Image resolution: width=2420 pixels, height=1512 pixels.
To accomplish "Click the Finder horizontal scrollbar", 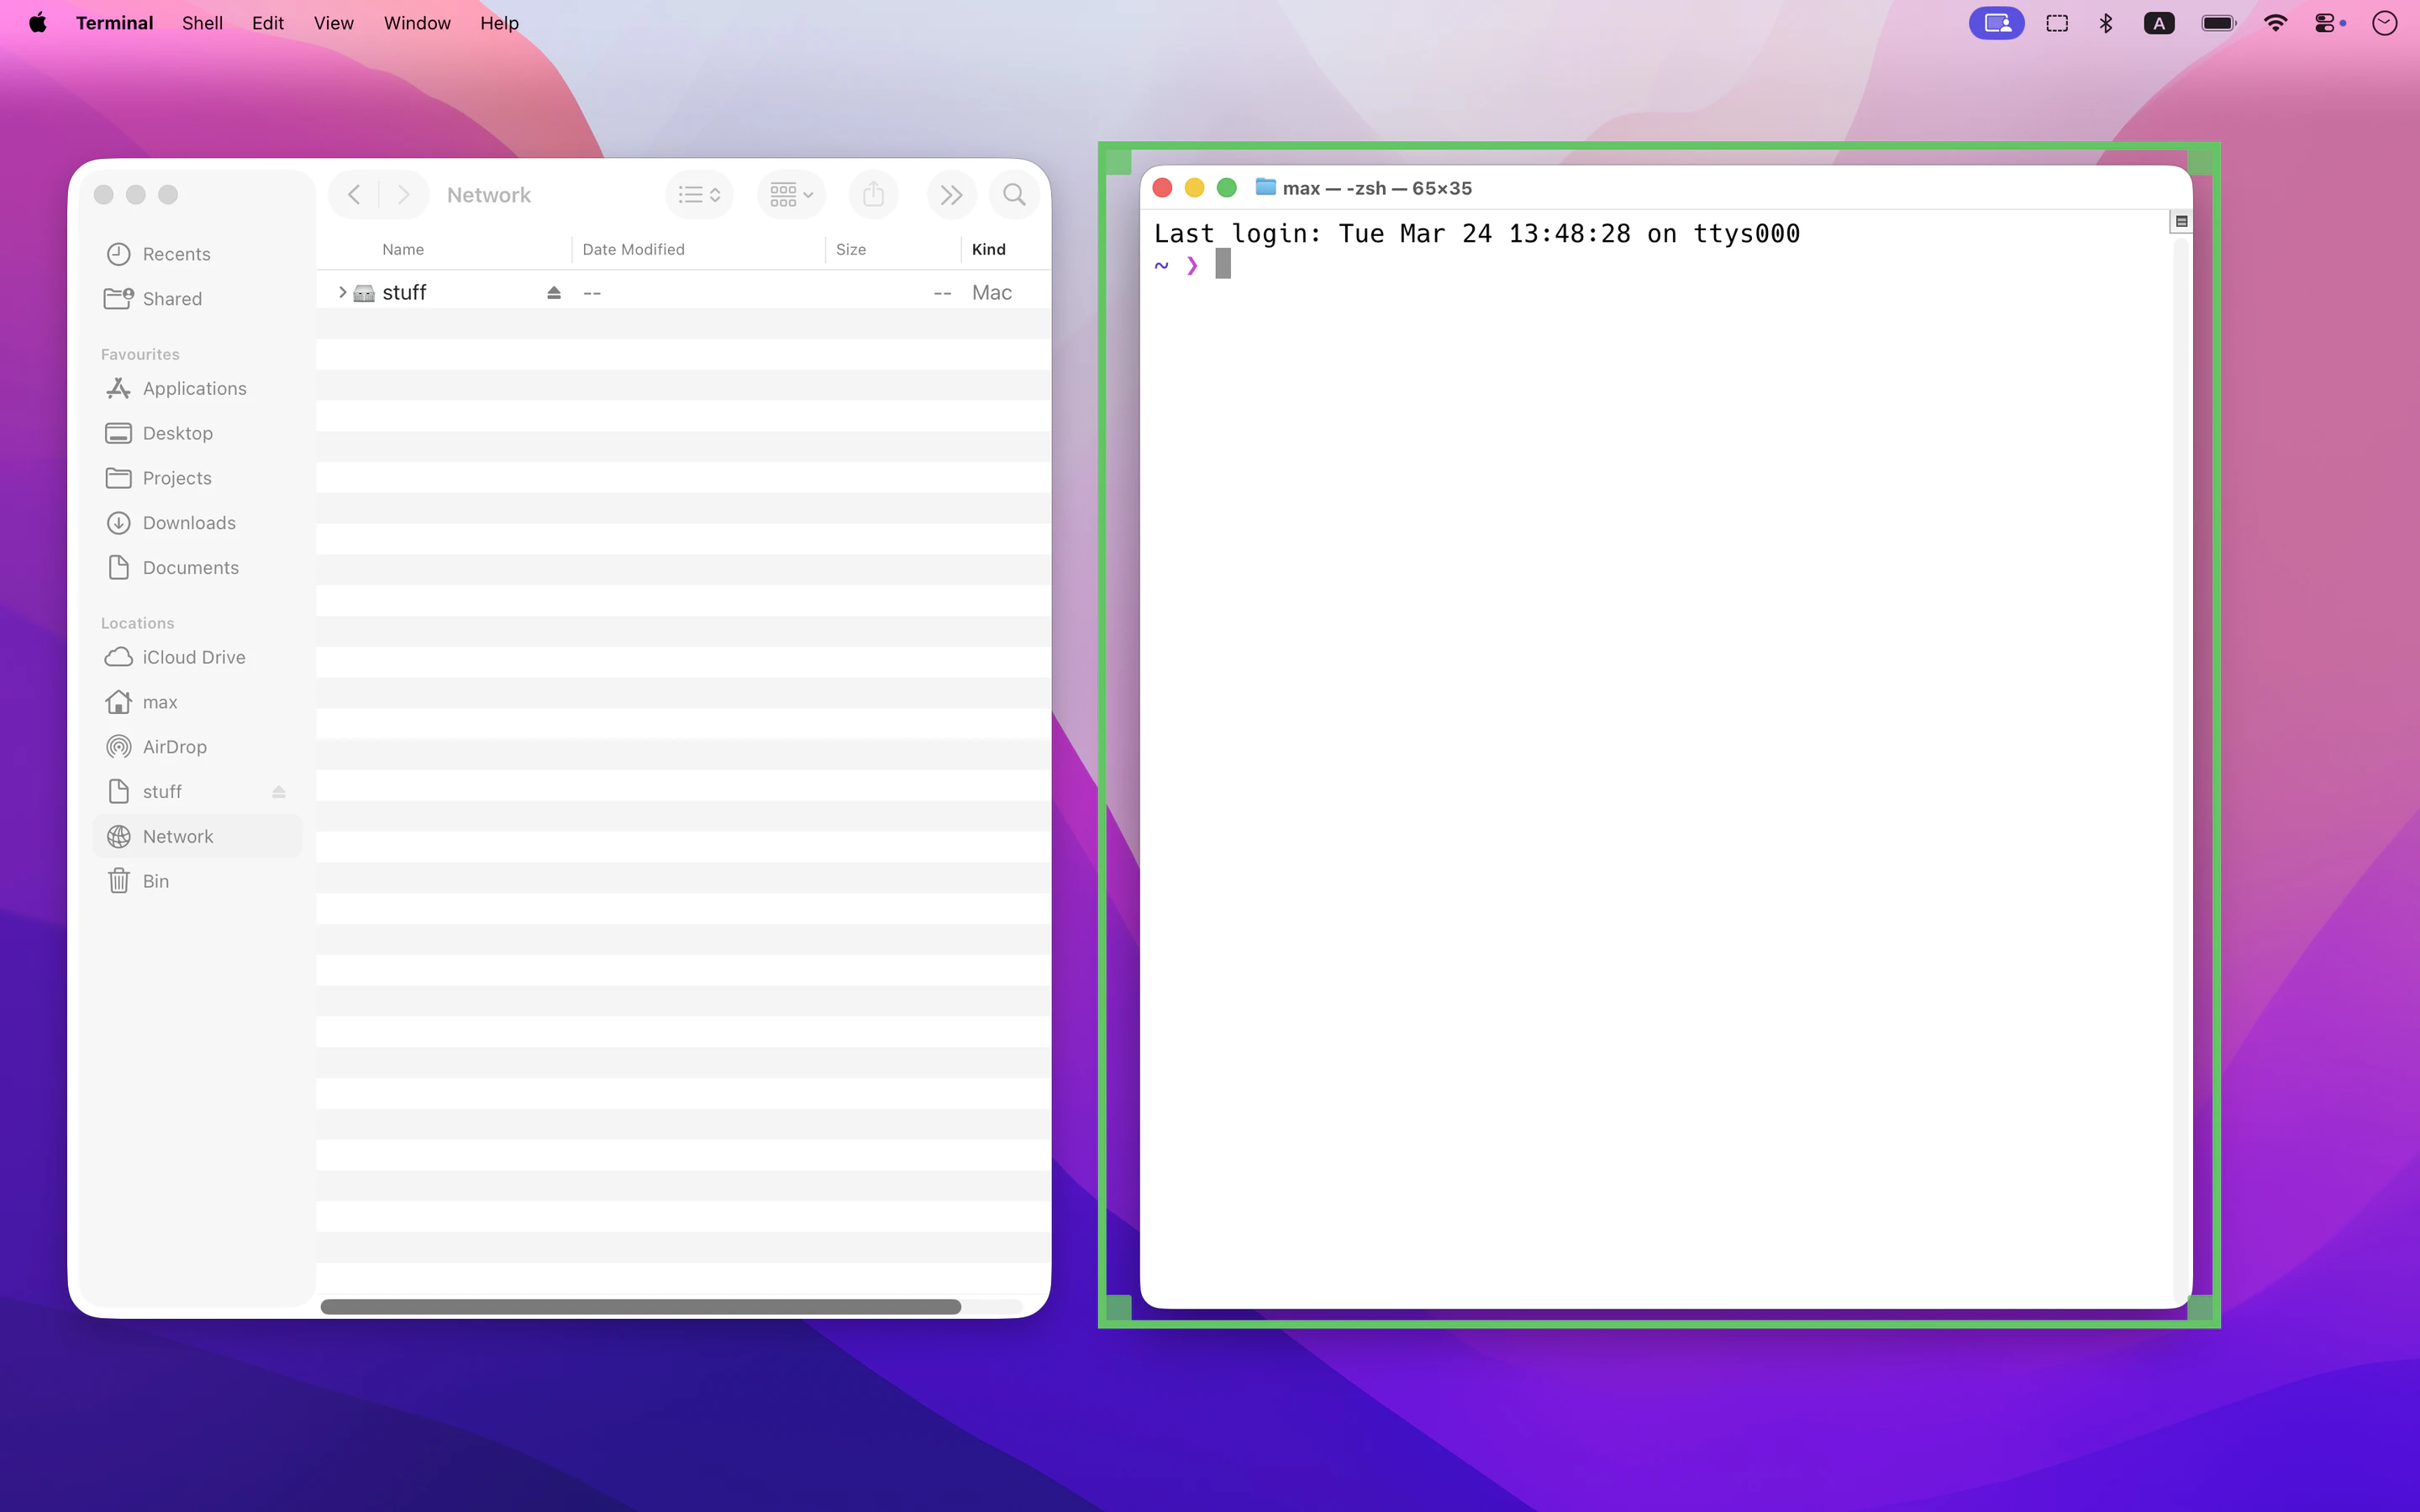I will 640,1307.
